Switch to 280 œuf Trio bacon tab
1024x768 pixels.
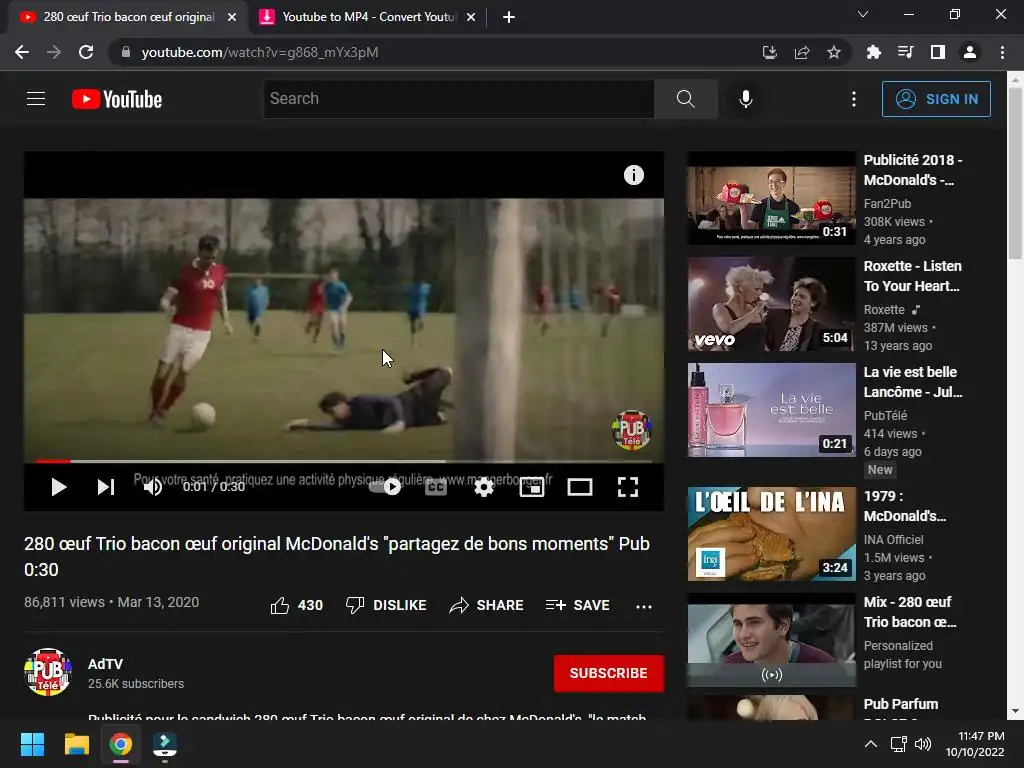pos(128,17)
